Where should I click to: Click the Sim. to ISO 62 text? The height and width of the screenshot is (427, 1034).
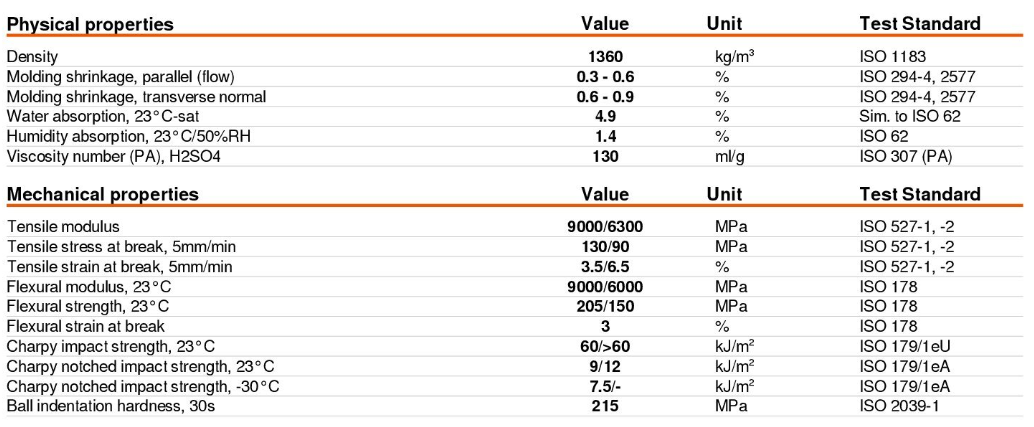click(x=910, y=117)
